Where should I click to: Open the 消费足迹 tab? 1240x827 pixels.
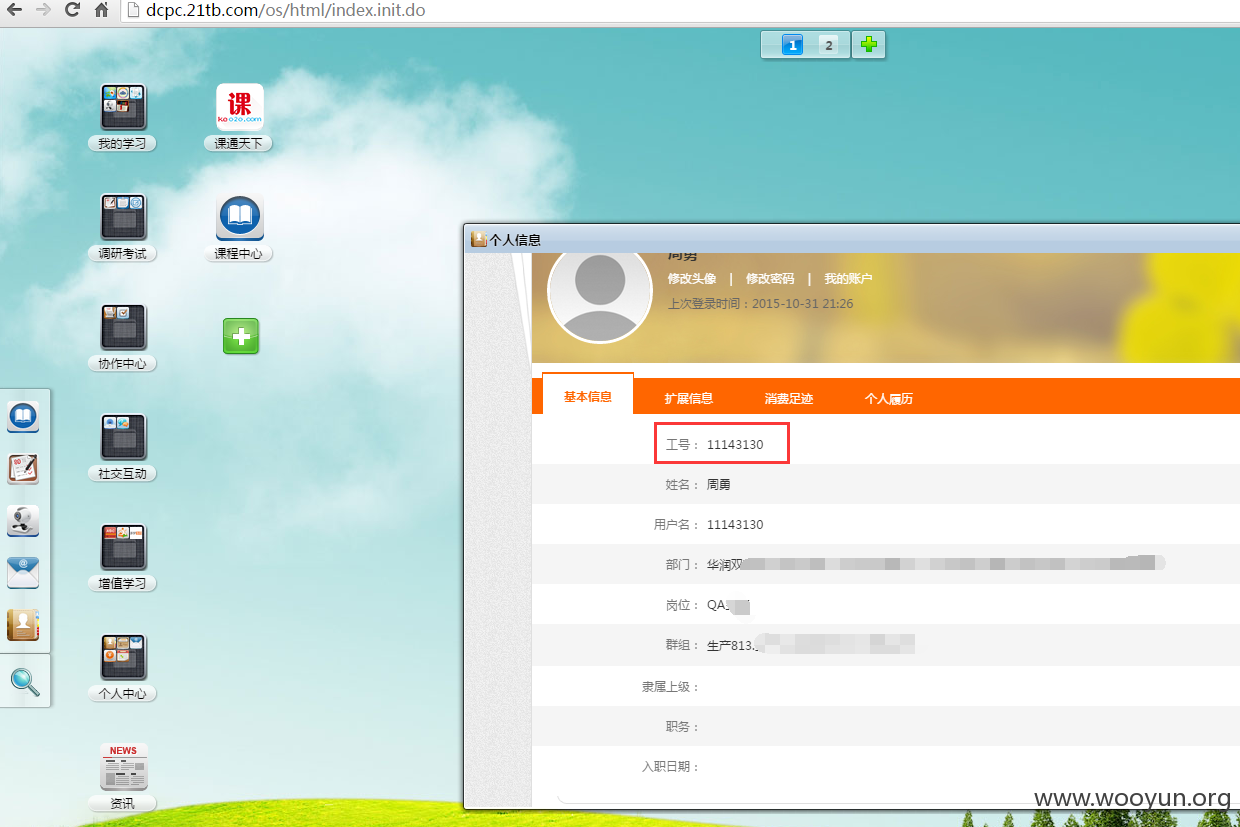789,398
